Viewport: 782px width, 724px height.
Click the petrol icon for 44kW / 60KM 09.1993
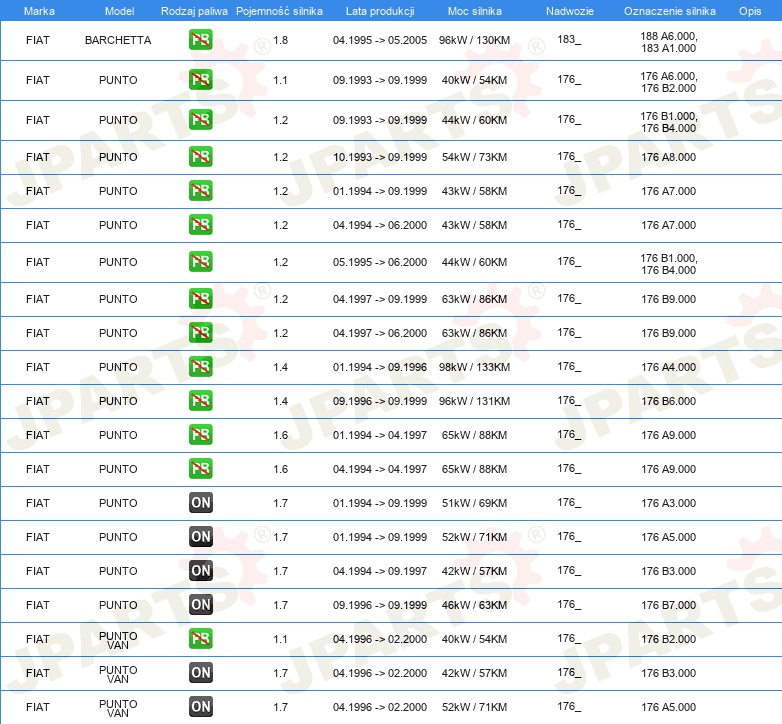coord(201,120)
